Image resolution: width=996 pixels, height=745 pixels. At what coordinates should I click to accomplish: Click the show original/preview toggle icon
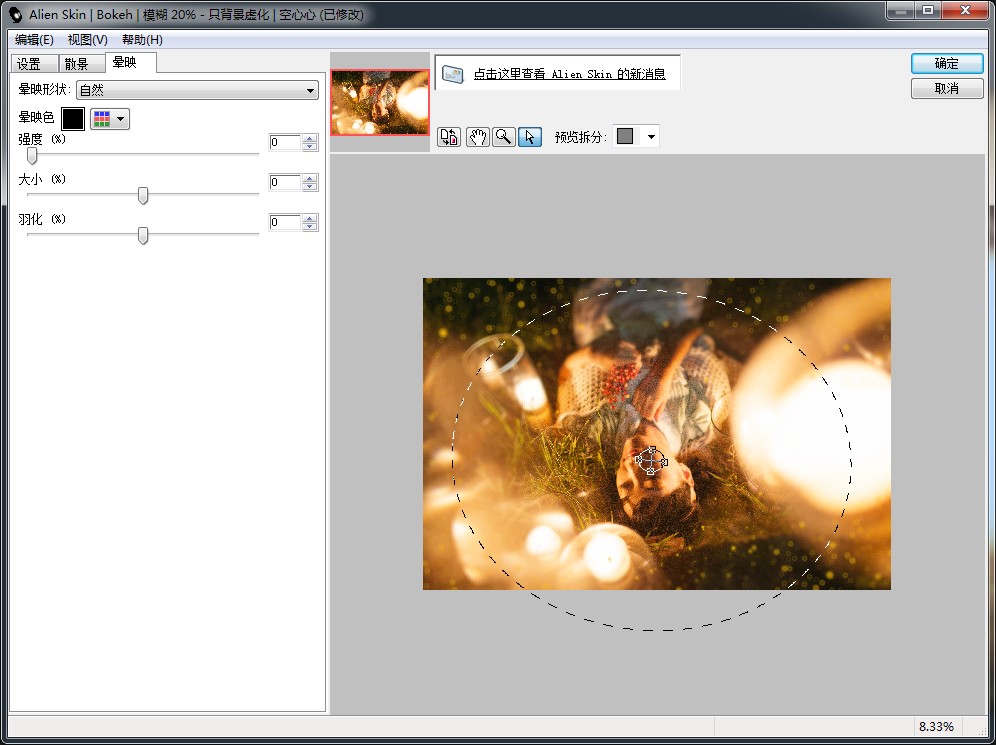tap(449, 137)
